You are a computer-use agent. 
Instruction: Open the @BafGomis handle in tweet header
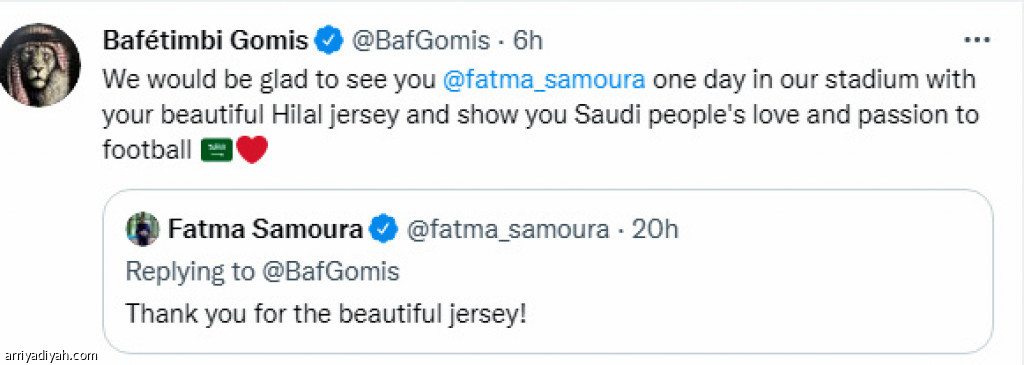(421, 41)
